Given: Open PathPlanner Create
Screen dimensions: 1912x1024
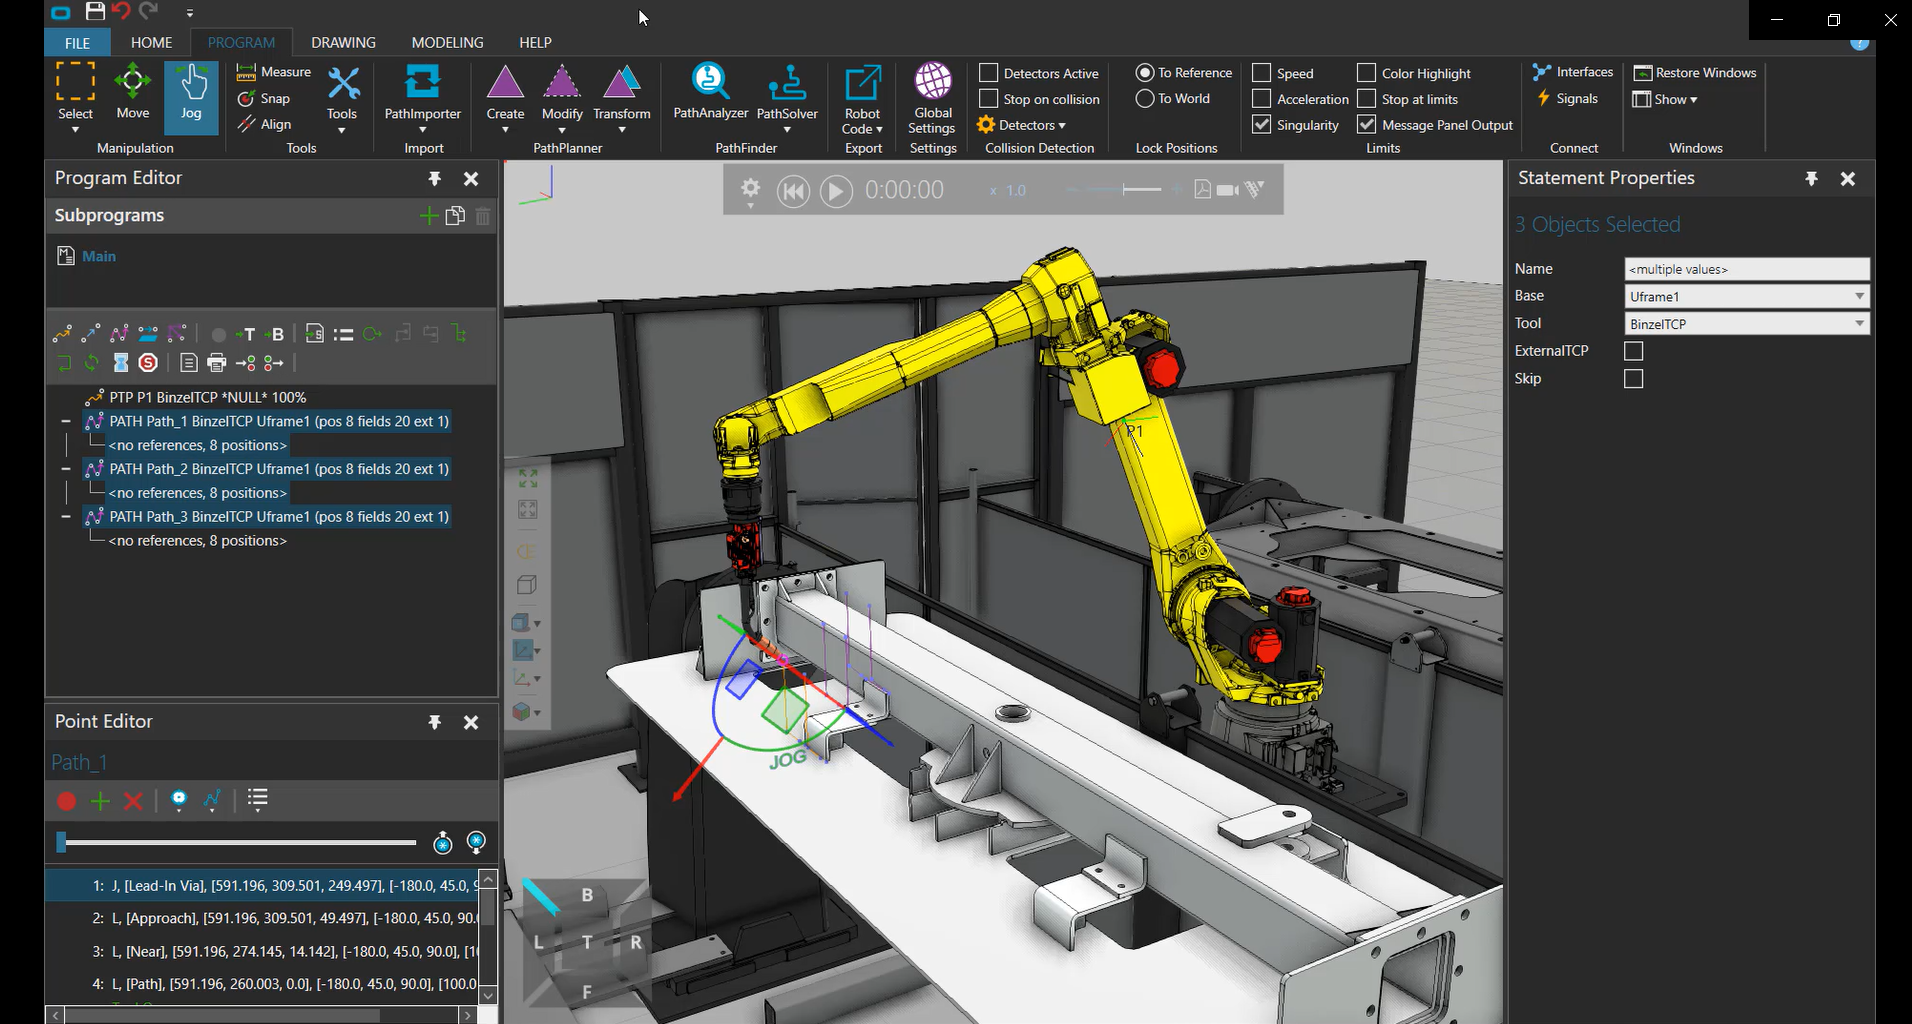Looking at the screenshot, I should 505,98.
